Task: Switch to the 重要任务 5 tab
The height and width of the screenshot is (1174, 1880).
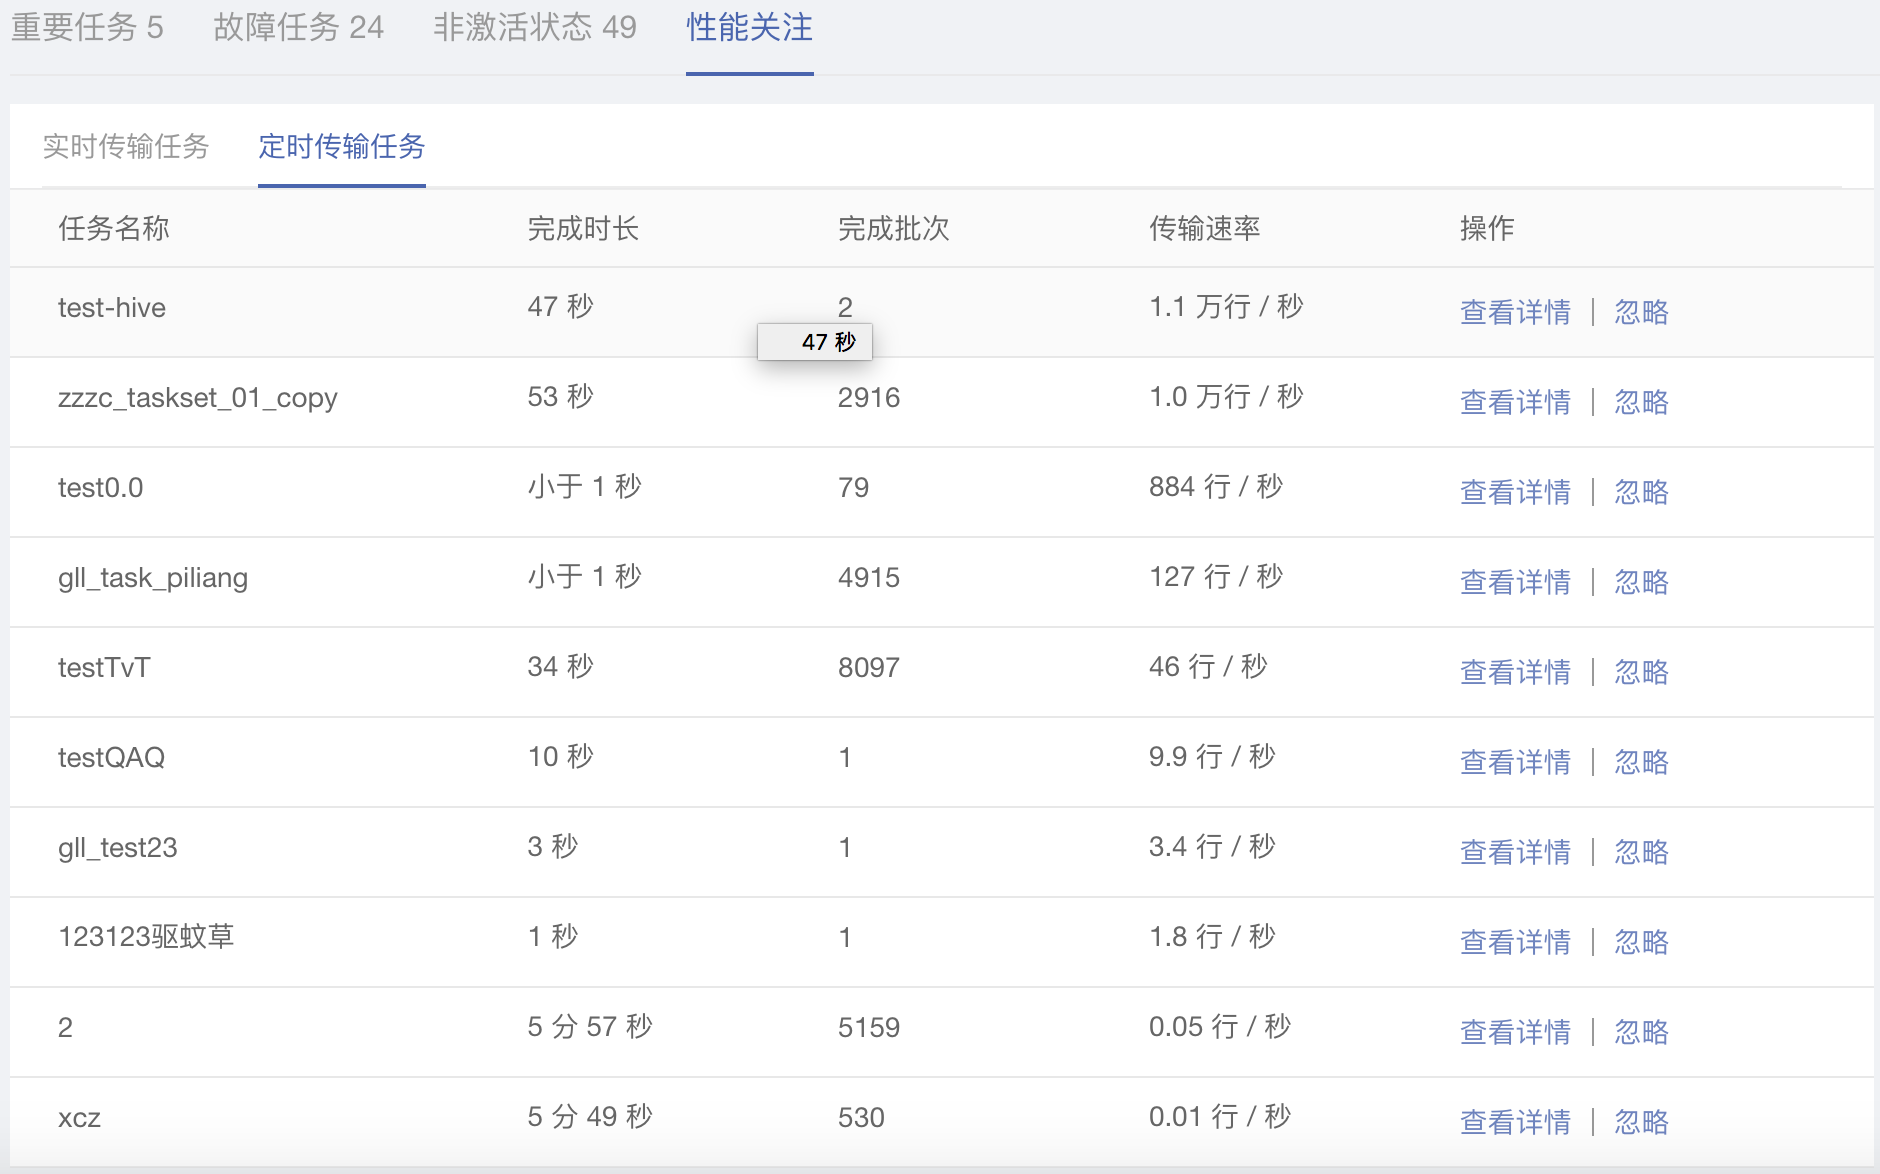Action: click(x=87, y=28)
